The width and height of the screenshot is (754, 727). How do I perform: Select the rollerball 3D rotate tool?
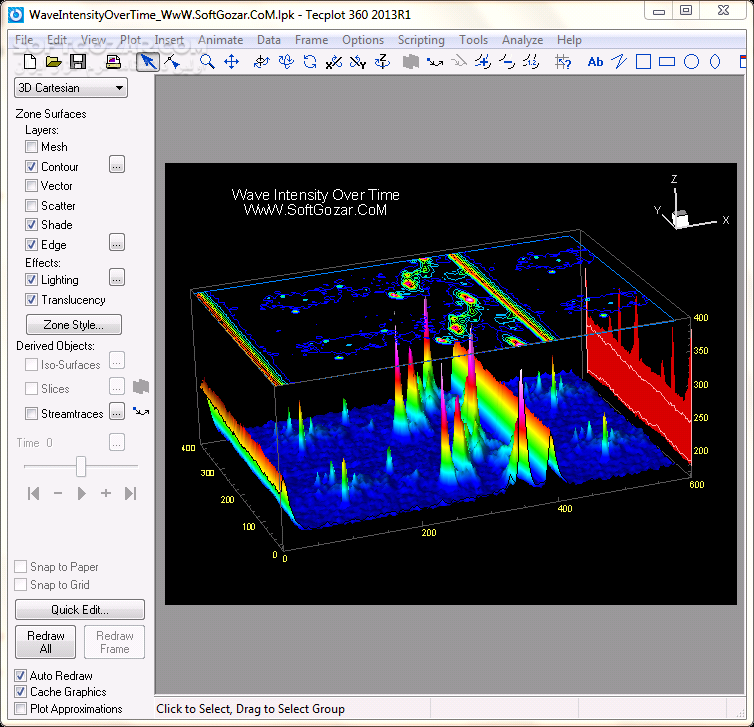[x=286, y=62]
